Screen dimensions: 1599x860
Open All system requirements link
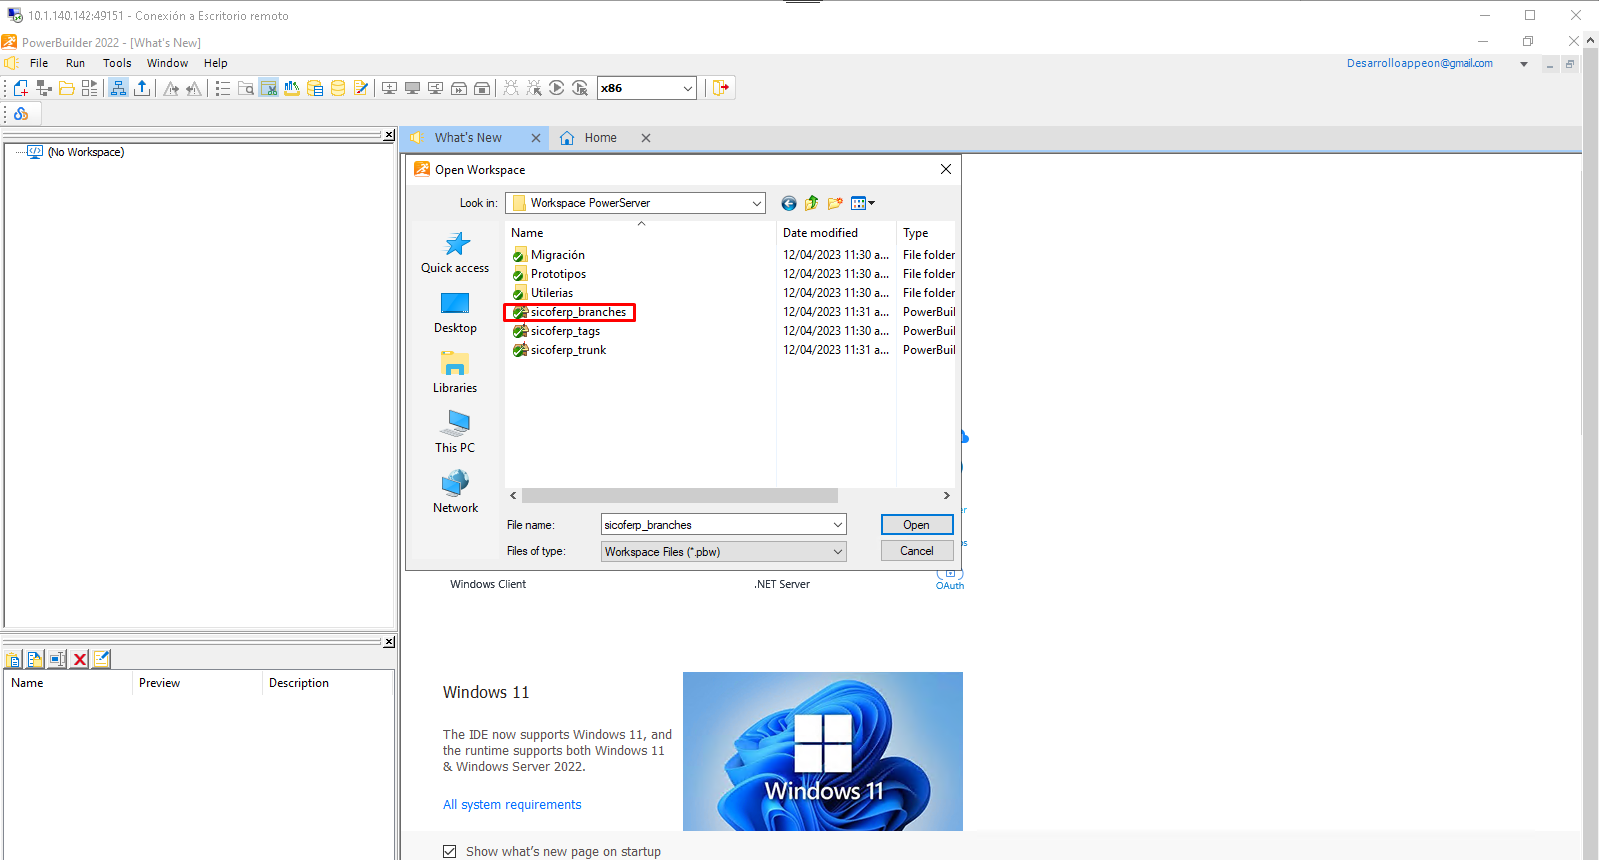coord(512,805)
